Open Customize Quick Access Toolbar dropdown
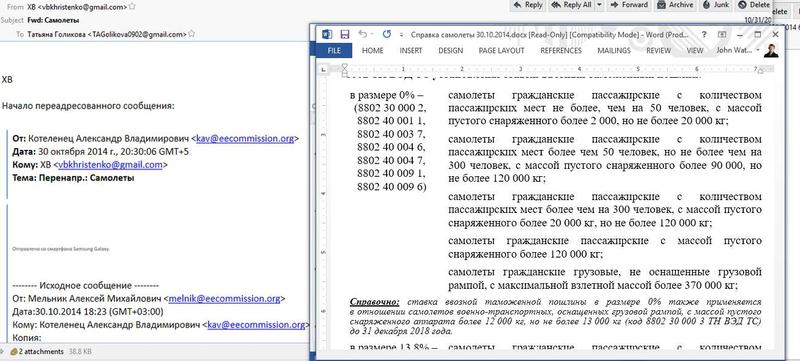This screenshot has height=361, width=800. [402, 35]
